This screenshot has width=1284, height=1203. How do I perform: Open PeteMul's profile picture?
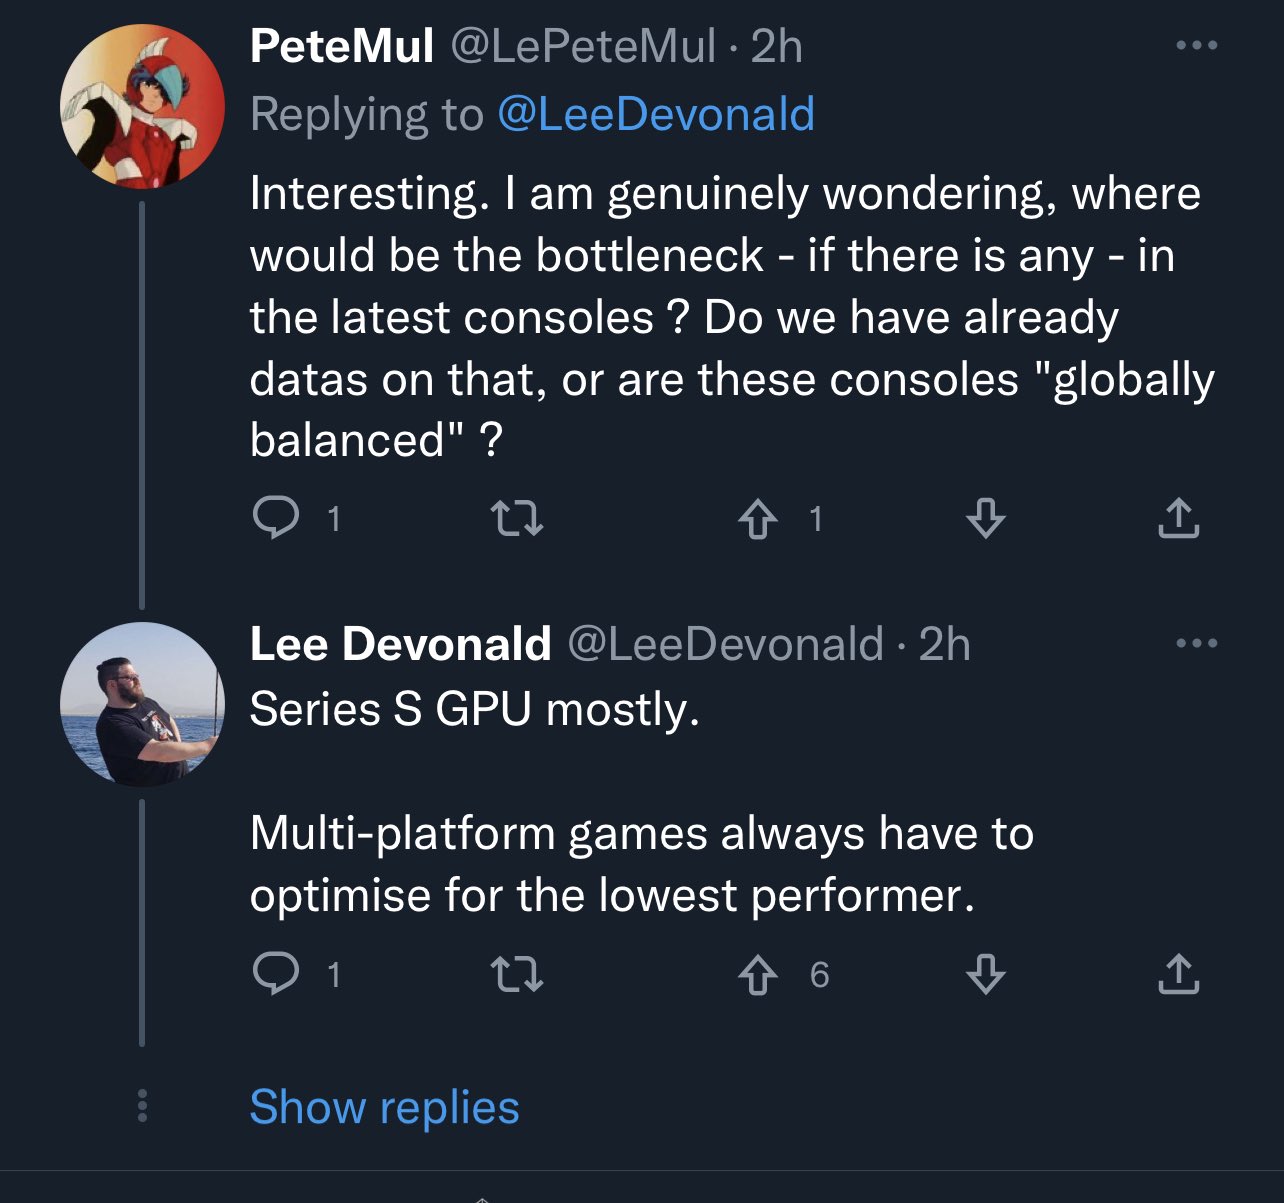(x=142, y=106)
